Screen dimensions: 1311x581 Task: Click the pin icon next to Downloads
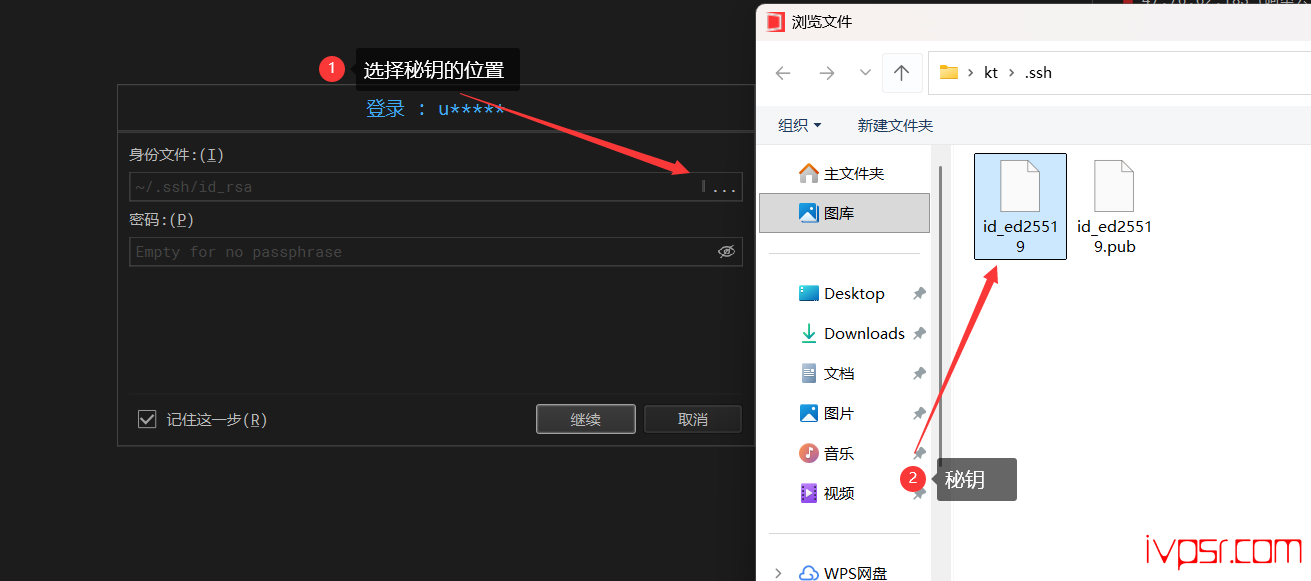tap(919, 333)
